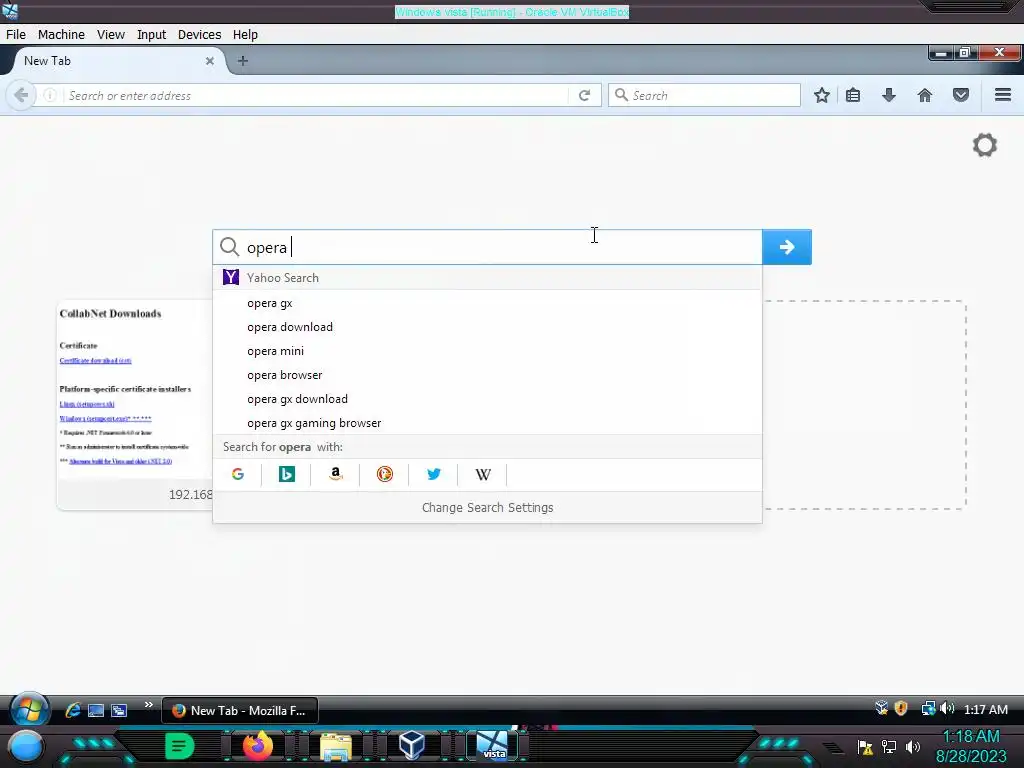The width and height of the screenshot is (1024, 768).
Task: Expand quick launch chevron on Vista taskbar
Action: click(x=149, y=704)
